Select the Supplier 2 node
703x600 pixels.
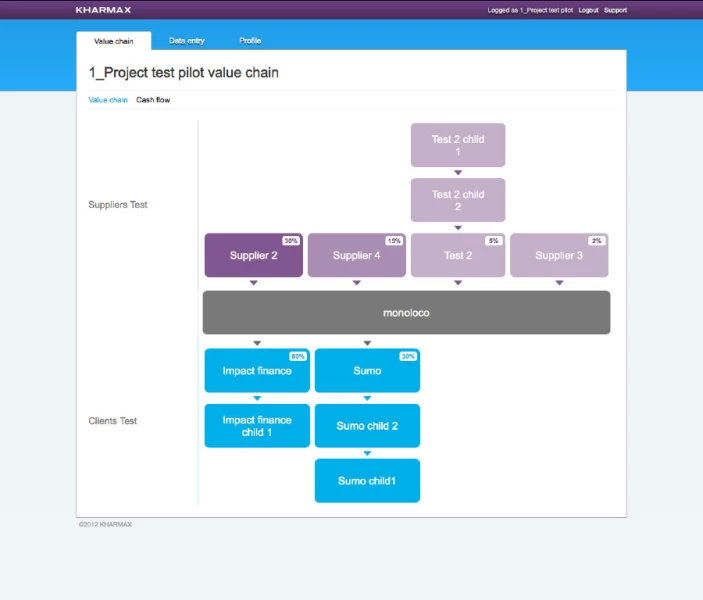click(x=253, y=256)
